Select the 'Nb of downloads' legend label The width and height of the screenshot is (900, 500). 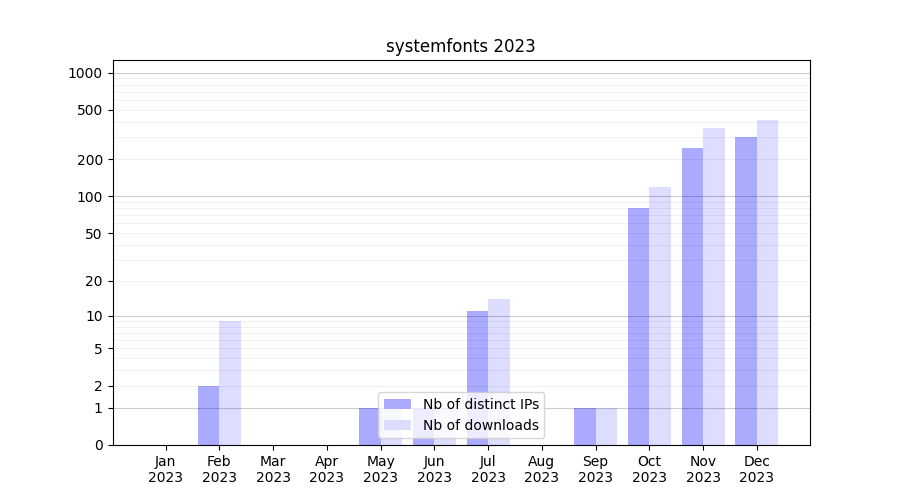[x=480, y=425]
